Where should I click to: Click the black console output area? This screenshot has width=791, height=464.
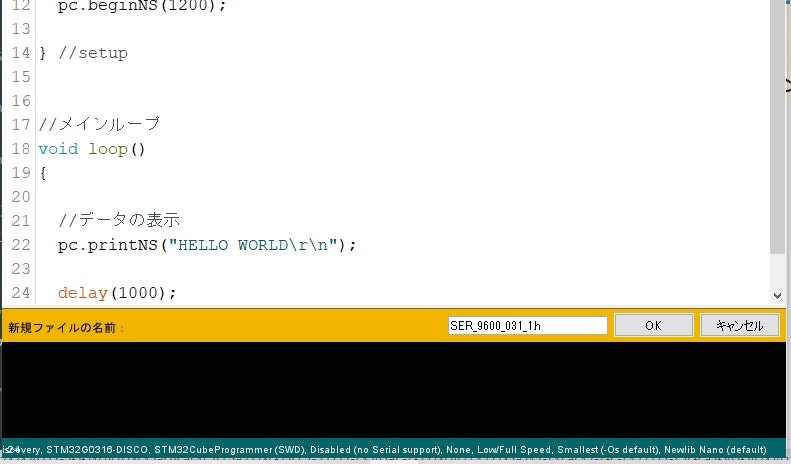[x=393, y=390]
